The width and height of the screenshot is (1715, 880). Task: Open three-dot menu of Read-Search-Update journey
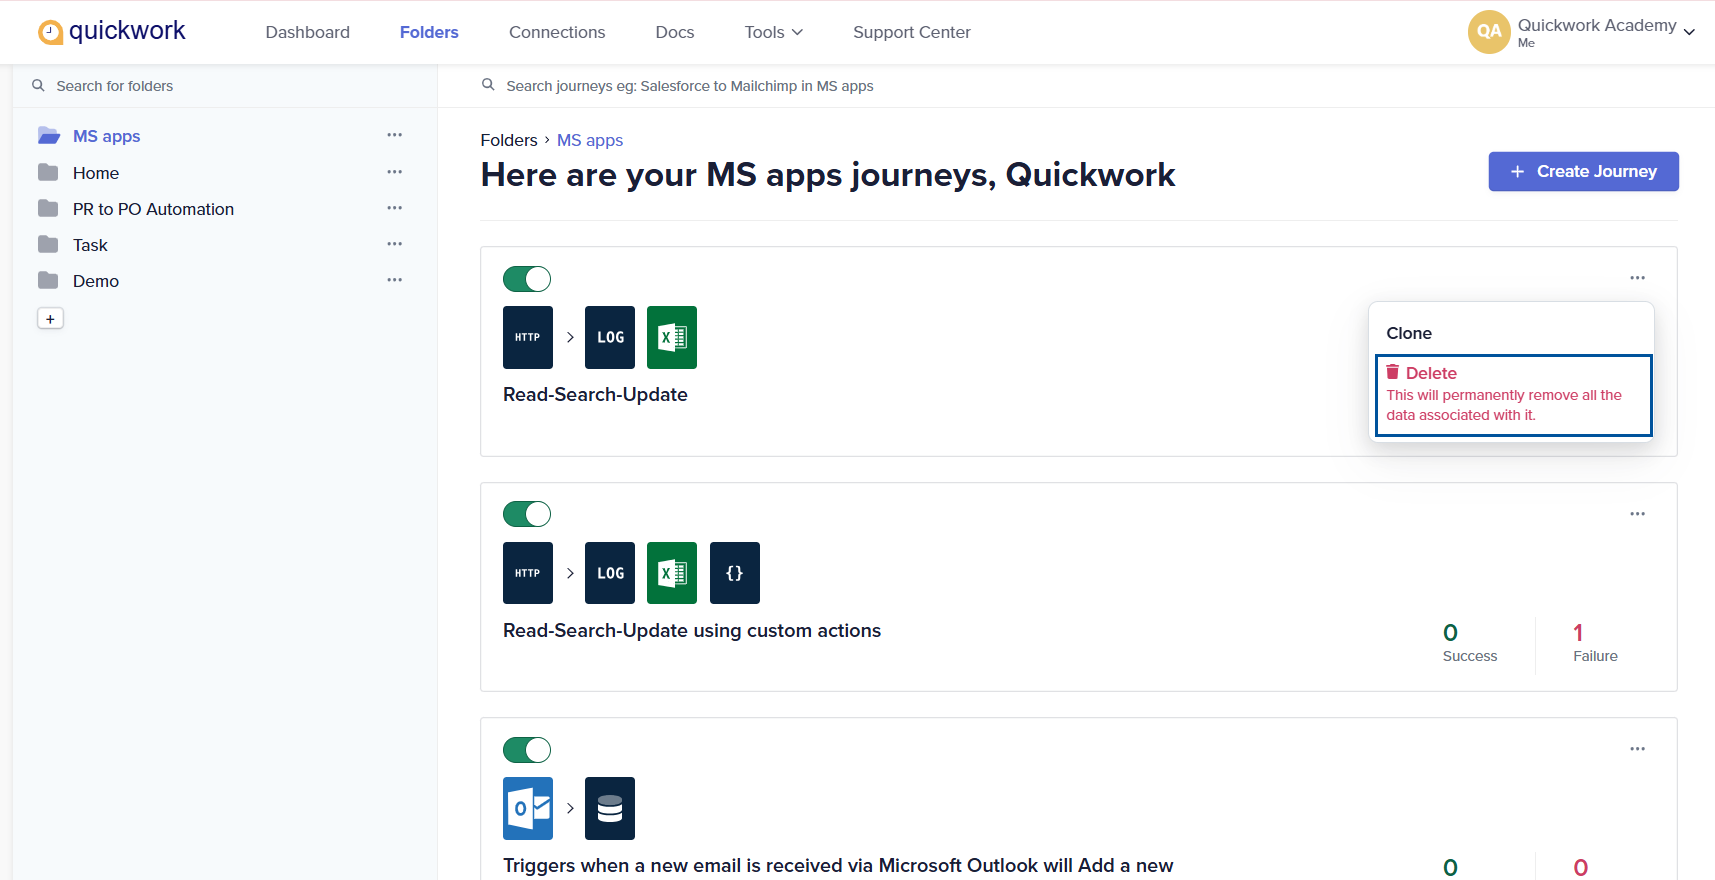tap(1637, 278)
